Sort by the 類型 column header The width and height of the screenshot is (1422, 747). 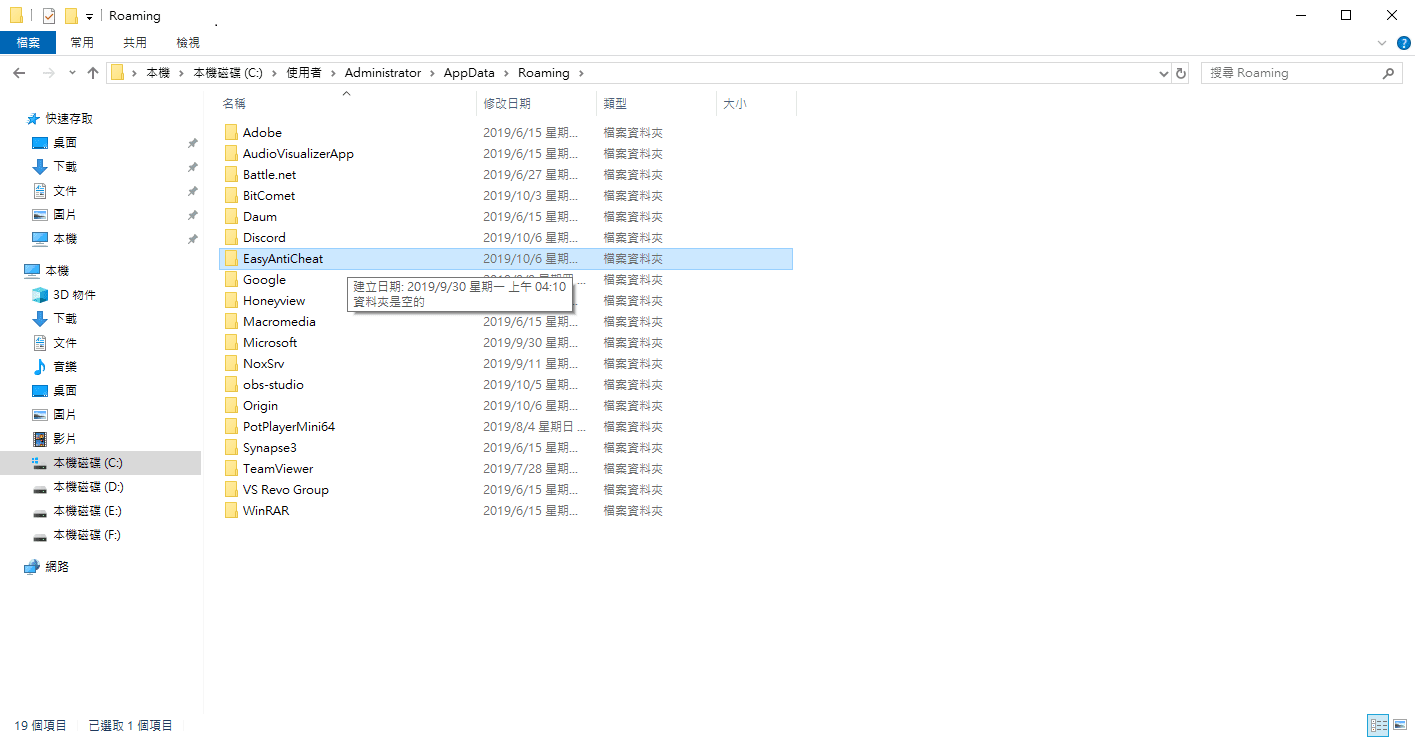point(615,104)
